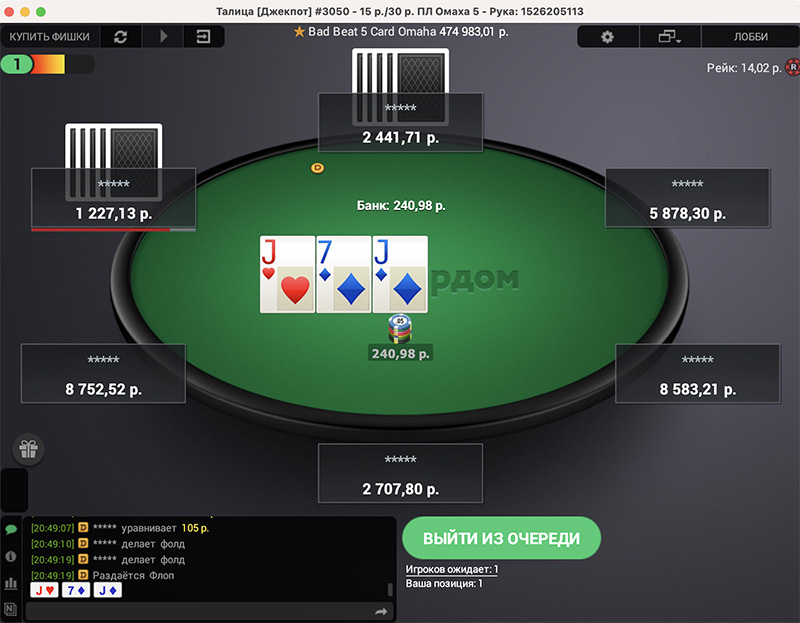
Task: Open the notes icon below statistics
Action: (x=11, y=609)
